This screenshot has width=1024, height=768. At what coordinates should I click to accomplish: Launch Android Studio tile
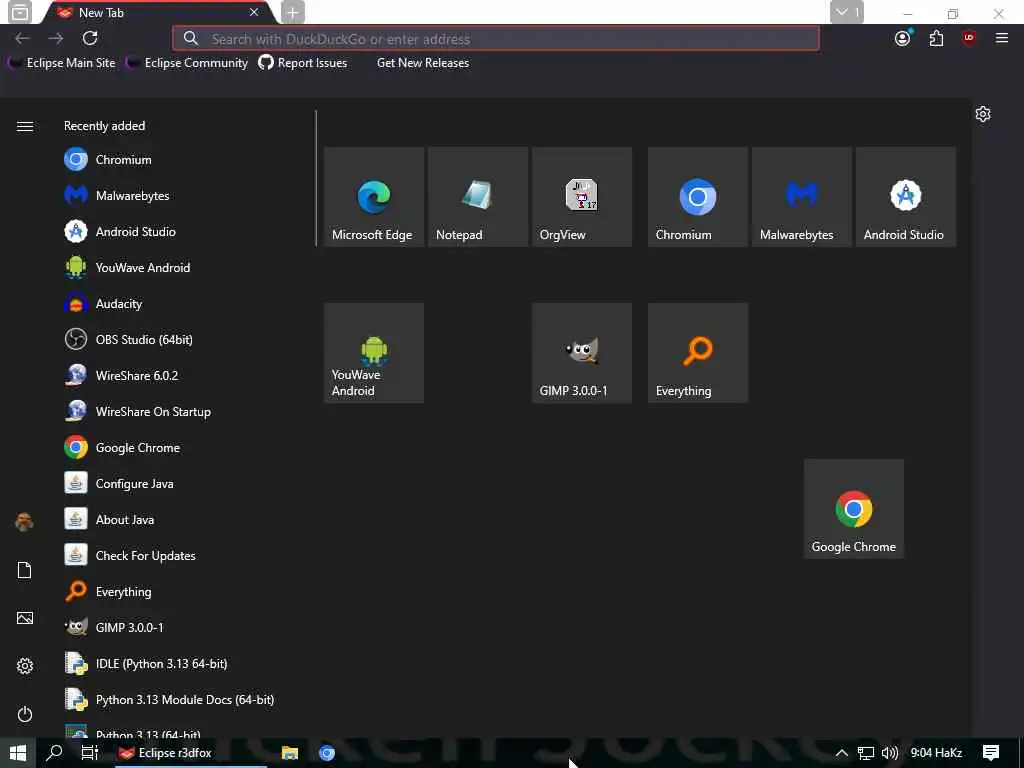pos(905,197)
